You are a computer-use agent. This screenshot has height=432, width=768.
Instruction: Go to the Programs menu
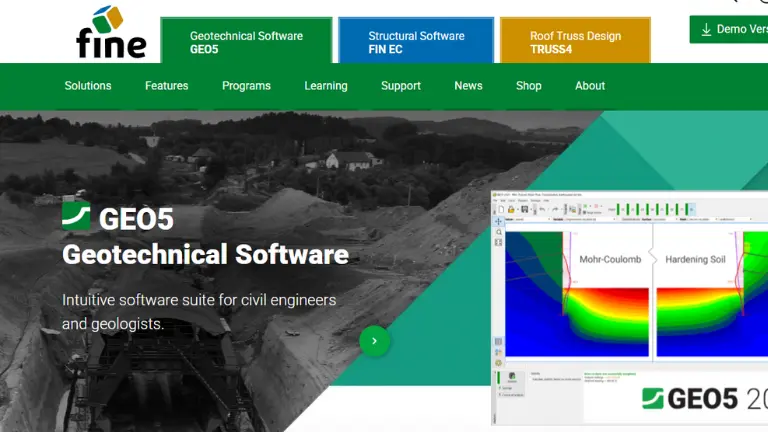pyautogui.click(x=246, y=86)
